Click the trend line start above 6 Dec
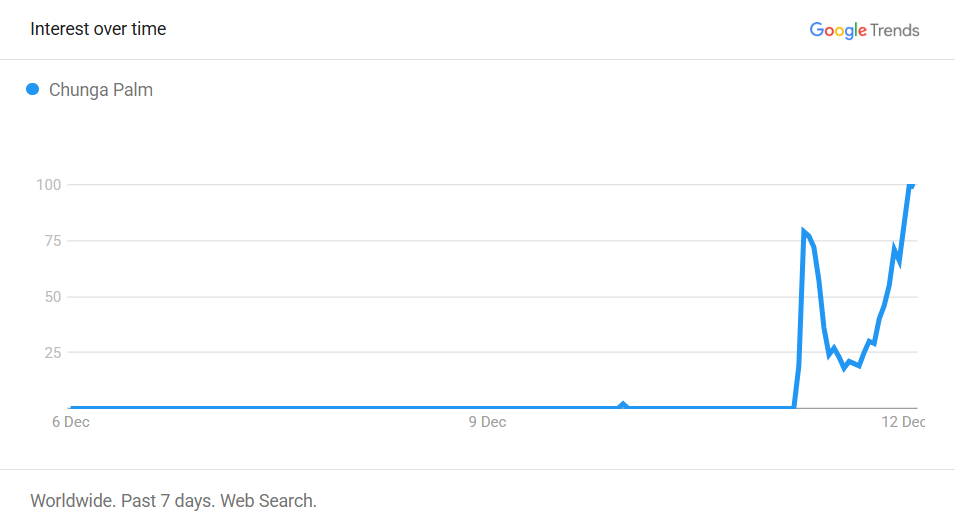 [x=71, y=408]
